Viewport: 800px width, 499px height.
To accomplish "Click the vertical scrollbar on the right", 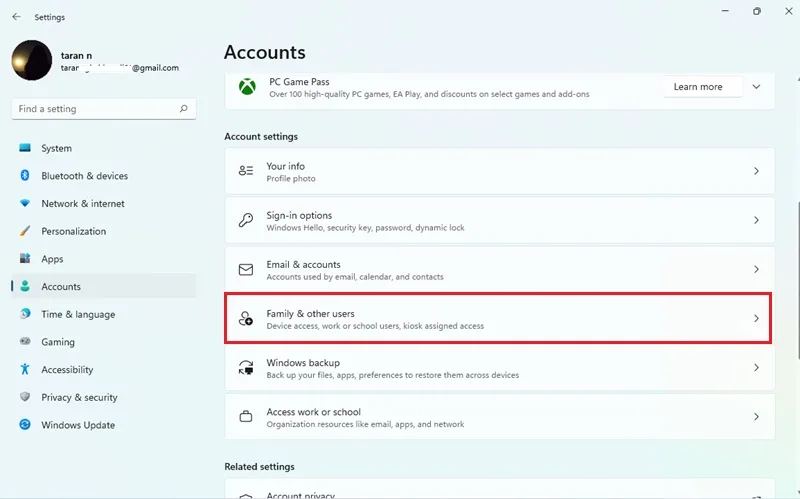I will coord(798,281).
